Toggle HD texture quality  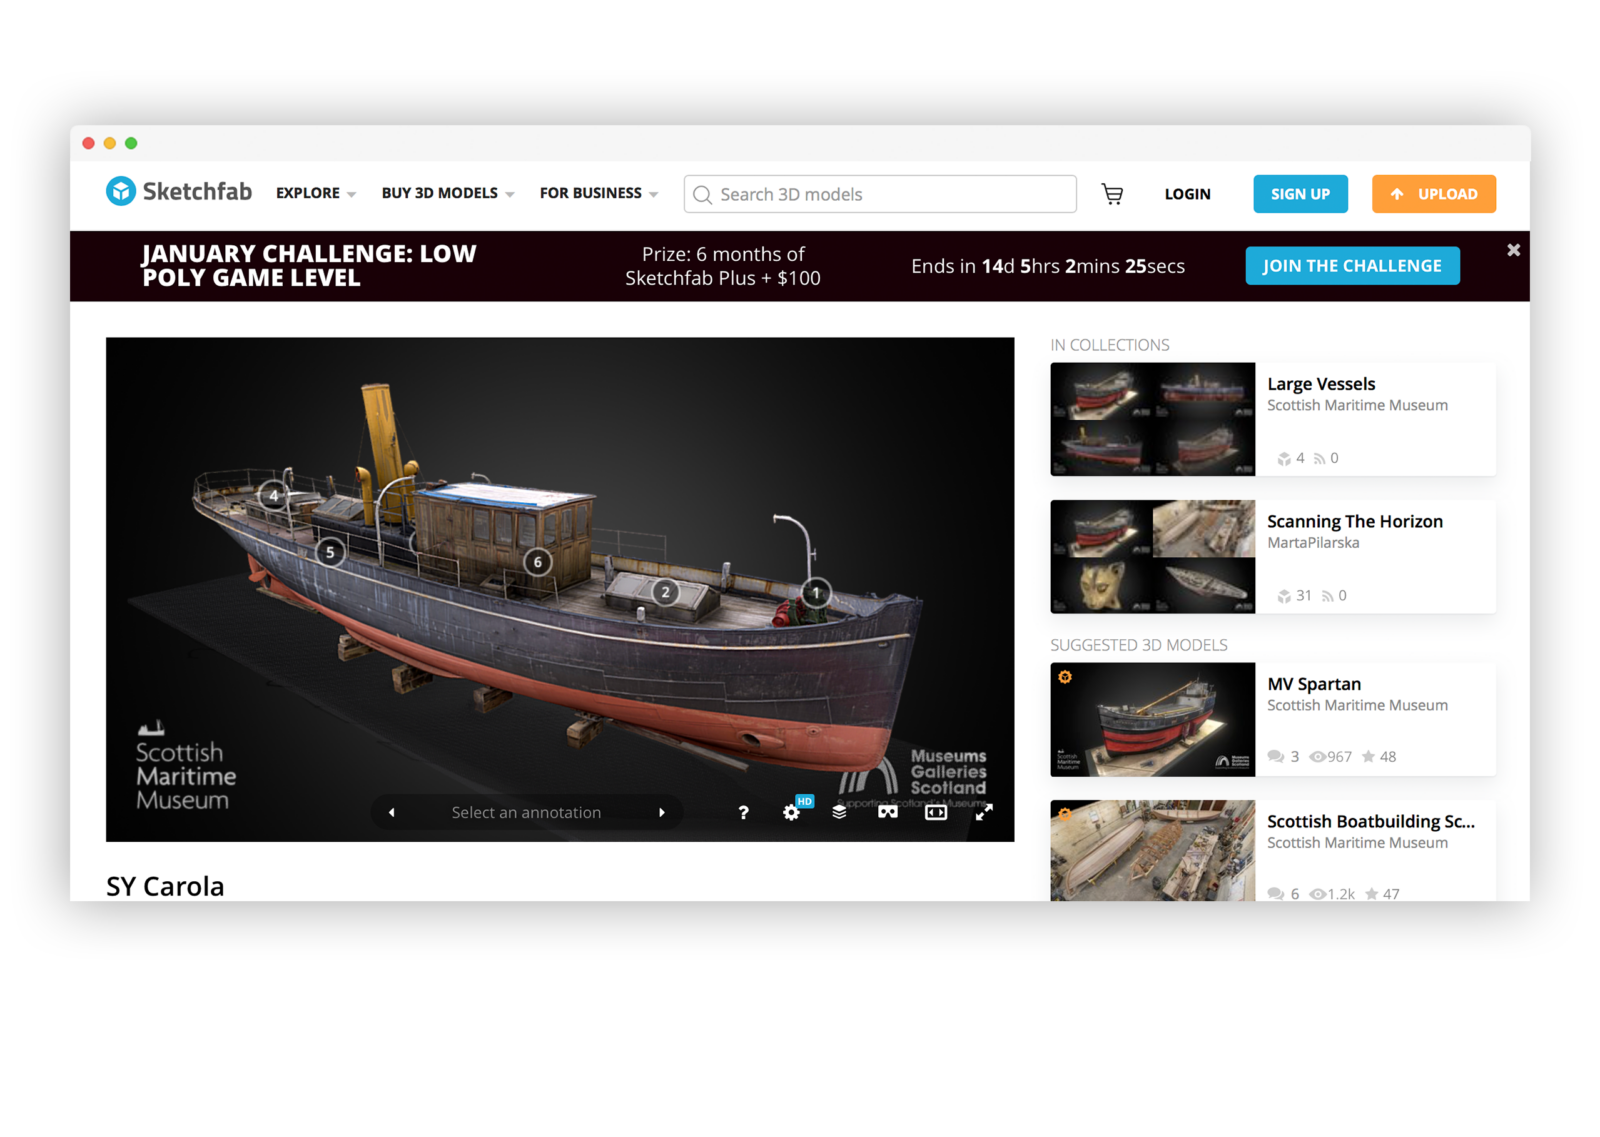(803, 800)
